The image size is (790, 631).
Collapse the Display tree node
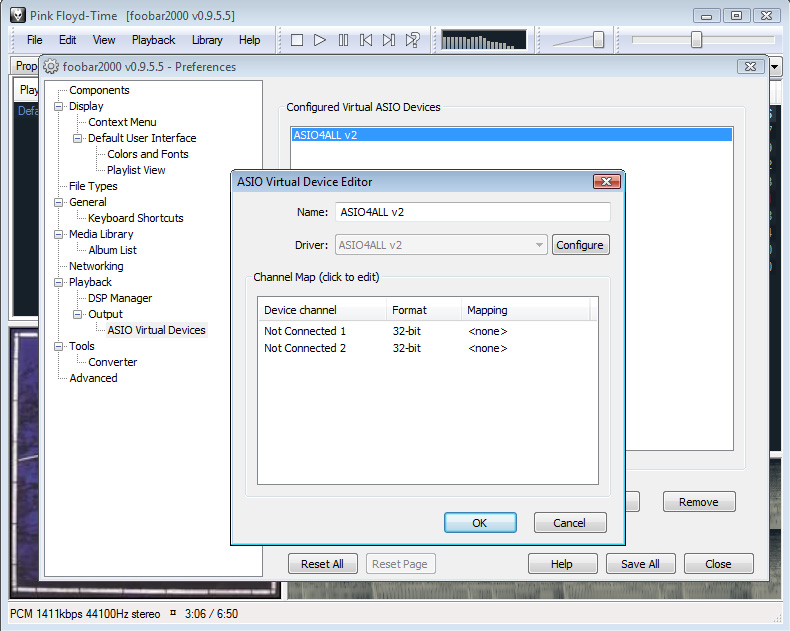tap(58, 106)
